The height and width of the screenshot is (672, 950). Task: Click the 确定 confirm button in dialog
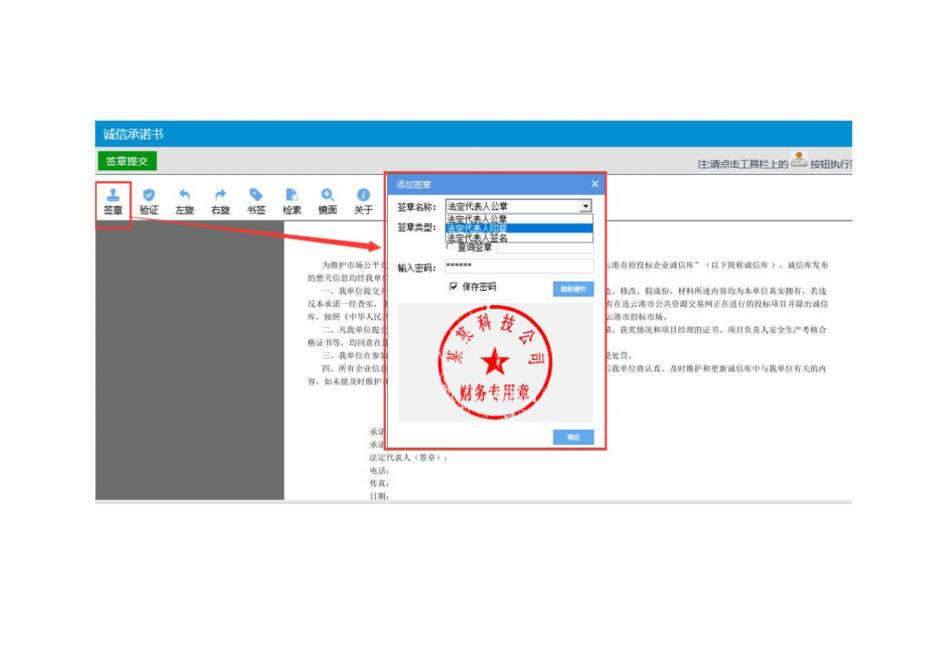pyautogui.click(x=573, y=437)
